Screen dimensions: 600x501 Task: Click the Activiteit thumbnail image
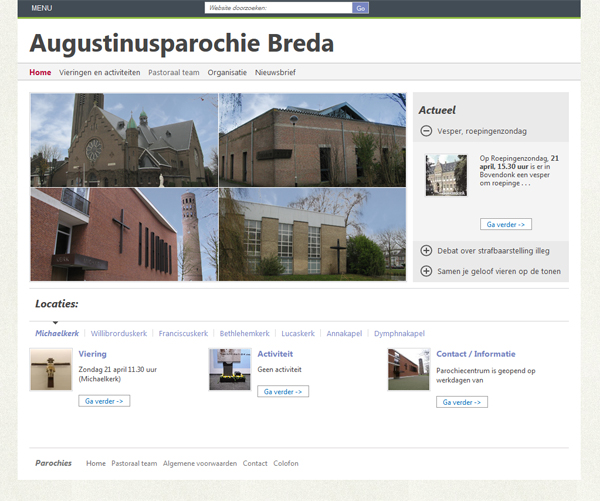(x=230, y=369)
